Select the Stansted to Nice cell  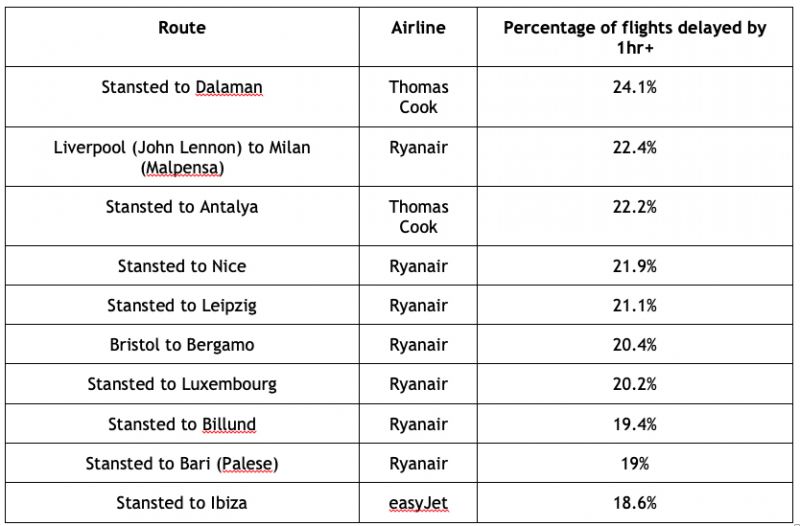[182, 266]
